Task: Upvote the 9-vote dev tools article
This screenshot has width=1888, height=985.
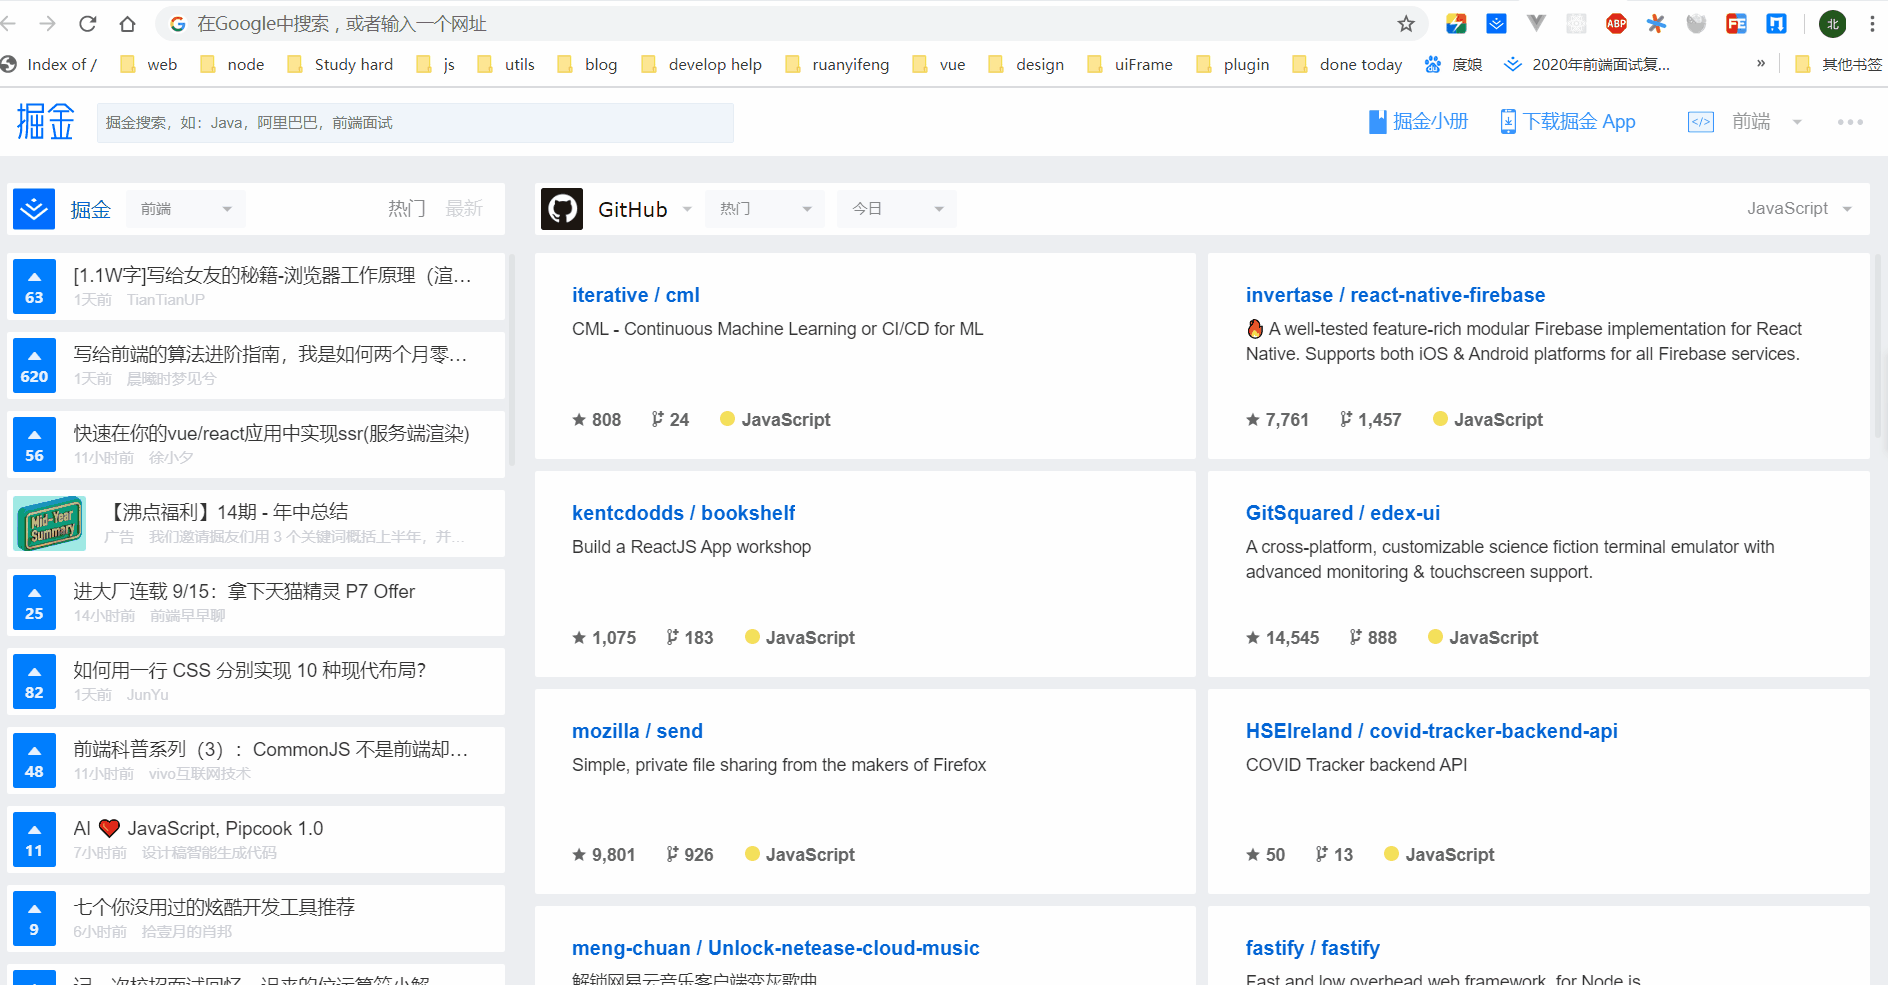Action: pos(34,918)
